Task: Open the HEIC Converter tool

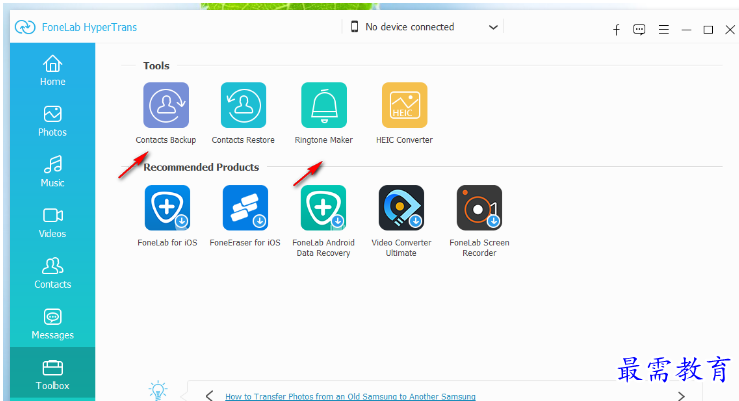Action: 404,105
